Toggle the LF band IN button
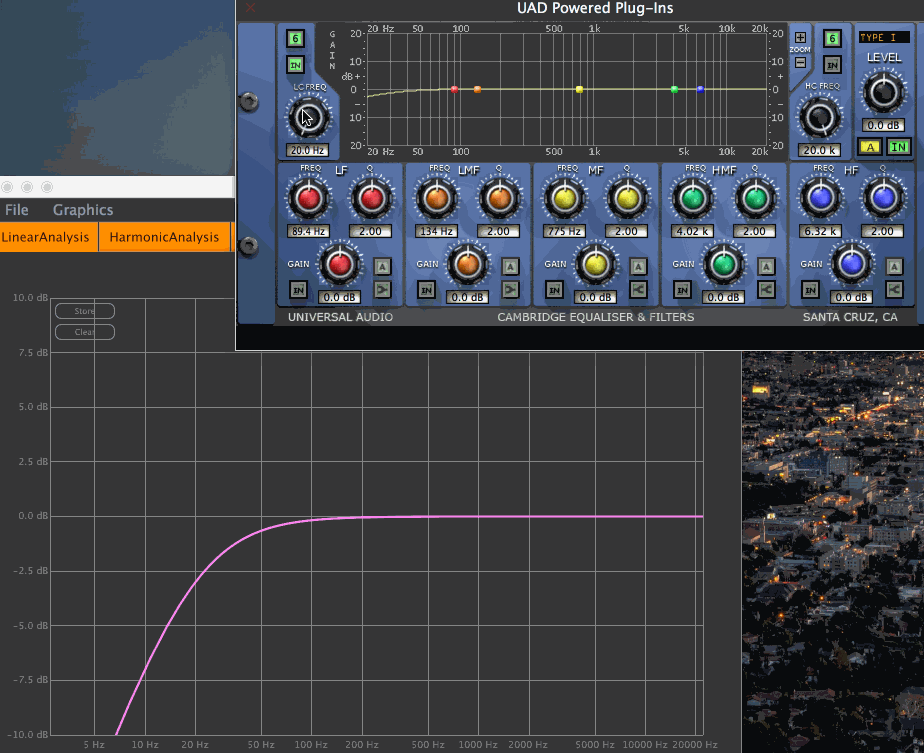The width and height of the screenshot is (924, 753). pyautogui.click(x=298, y=290)
